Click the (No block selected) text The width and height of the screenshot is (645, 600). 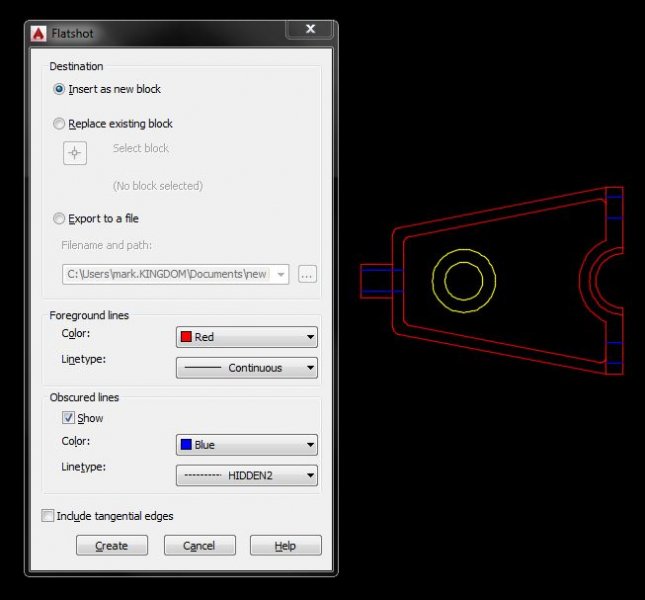(x=158, y=186)
